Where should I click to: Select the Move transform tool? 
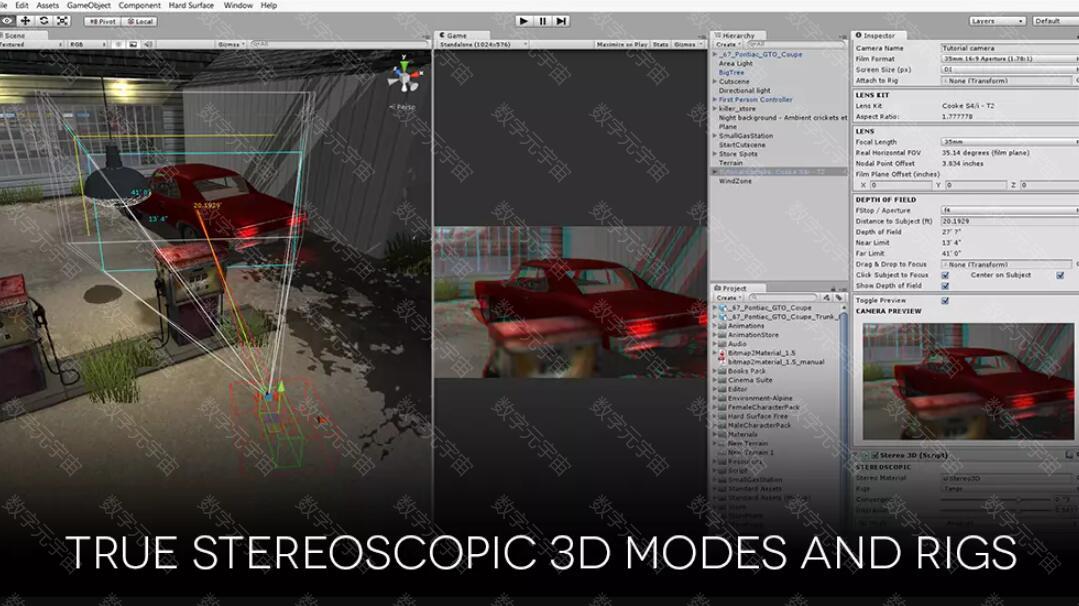[x=26, y=21]
